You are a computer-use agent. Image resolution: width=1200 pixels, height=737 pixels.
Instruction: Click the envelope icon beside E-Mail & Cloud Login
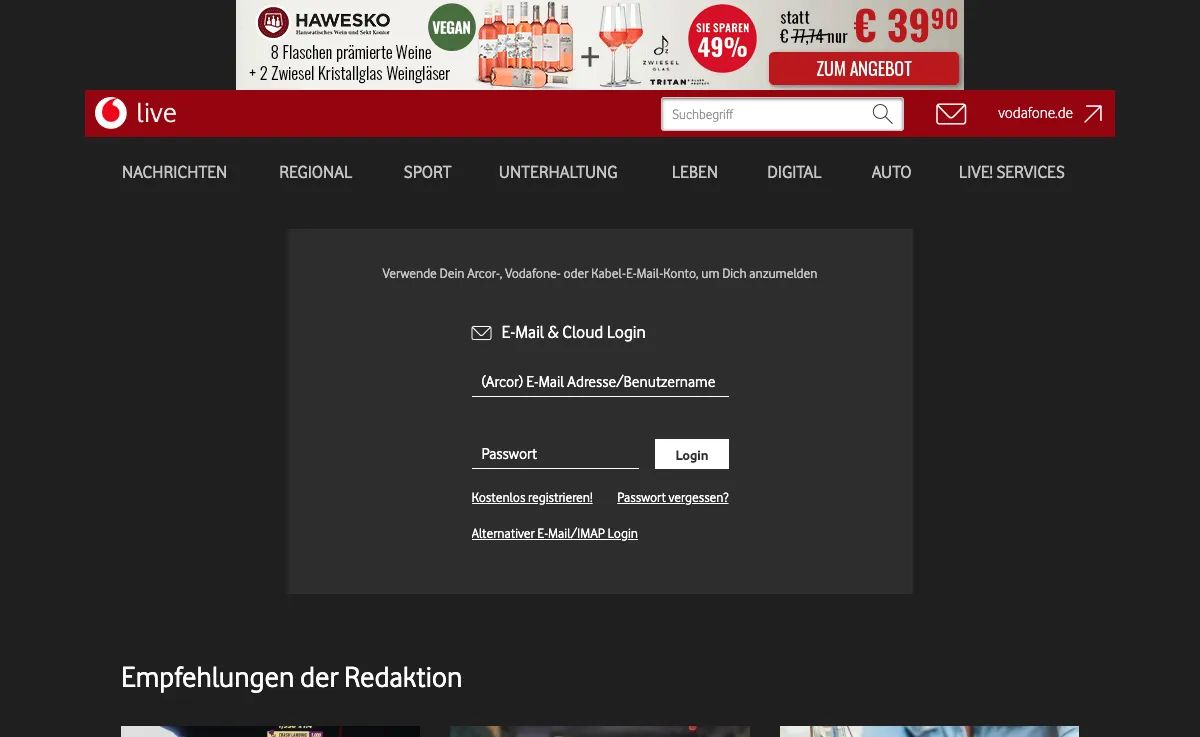[x=481, y=333]
